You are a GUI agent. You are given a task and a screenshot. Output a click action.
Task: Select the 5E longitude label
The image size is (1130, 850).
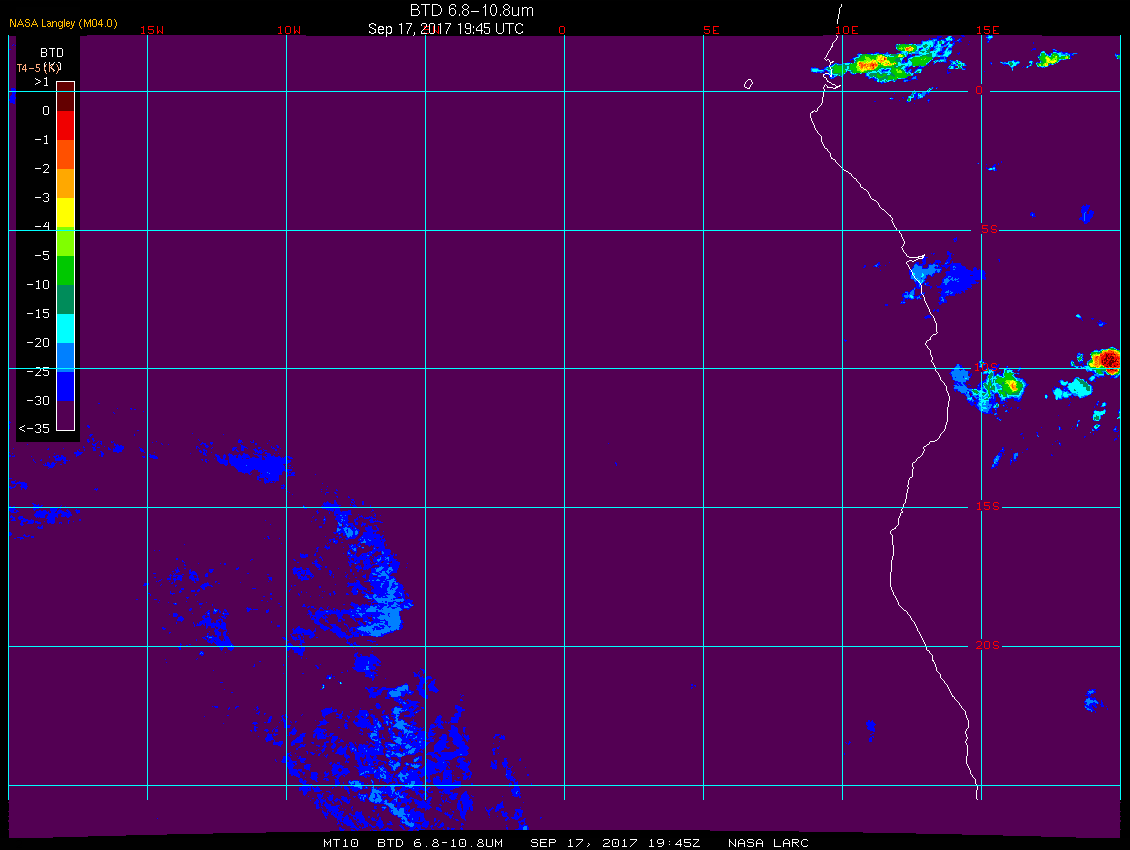711,30
